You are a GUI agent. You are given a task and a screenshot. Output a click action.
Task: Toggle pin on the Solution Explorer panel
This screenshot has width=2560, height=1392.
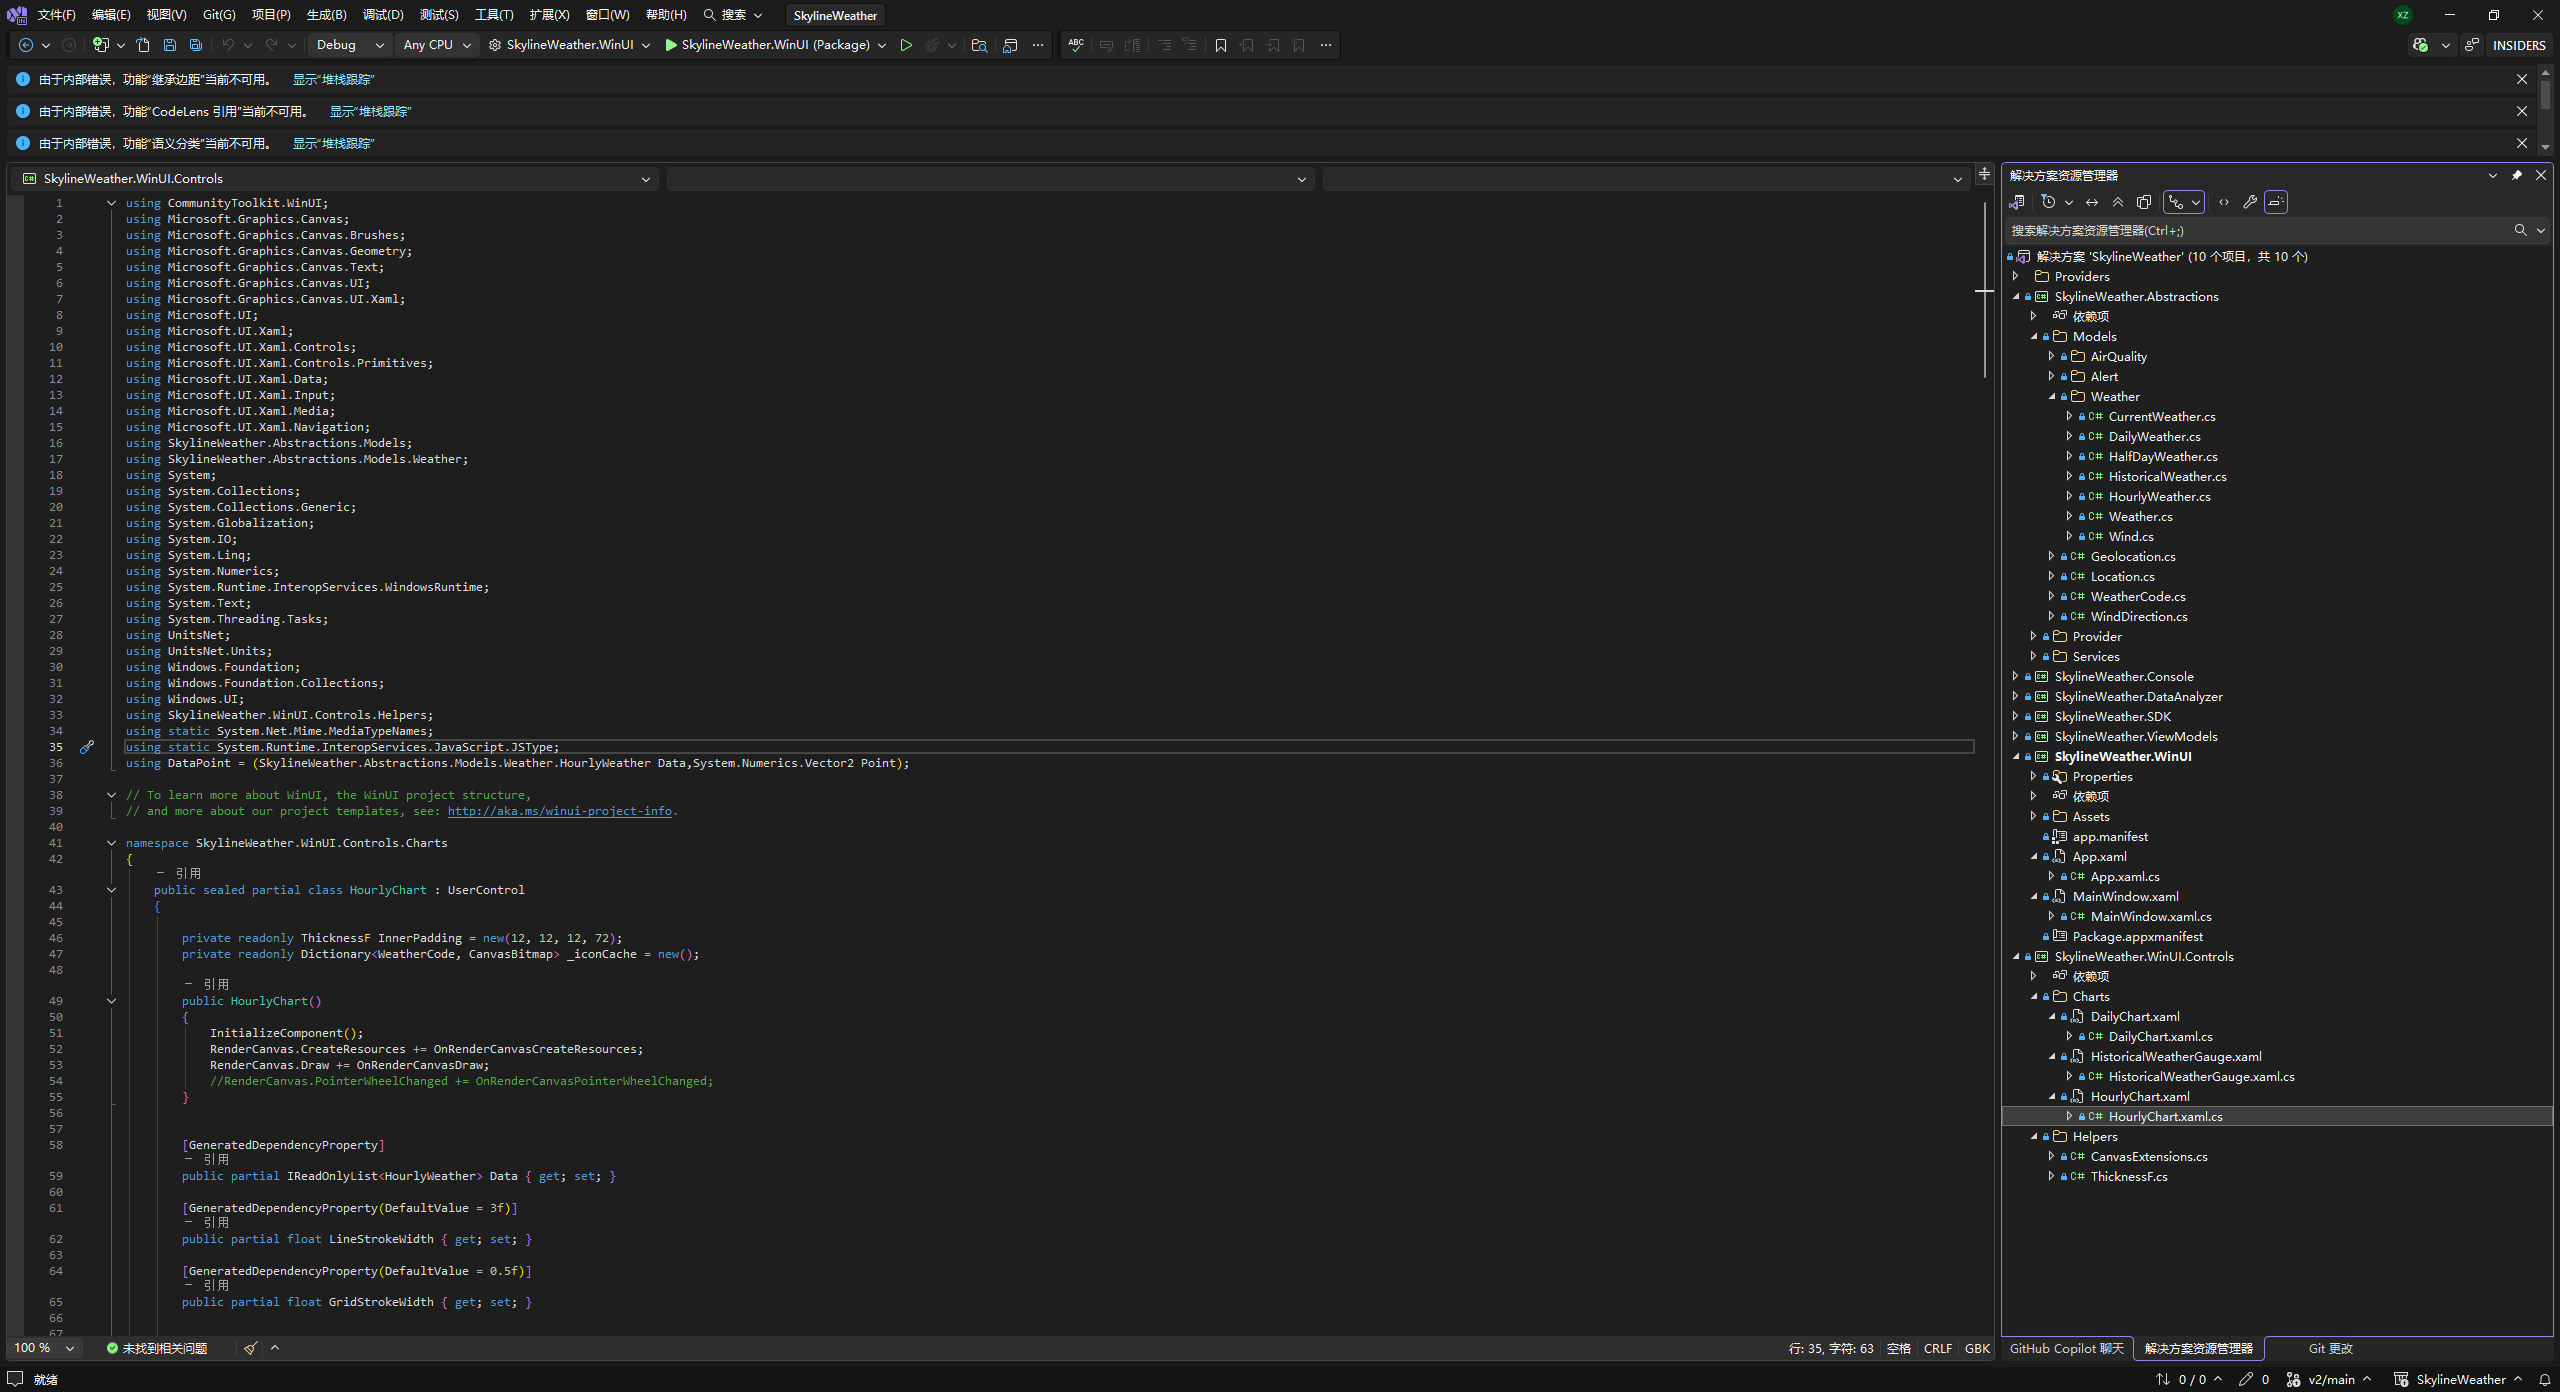point(2517,175)
